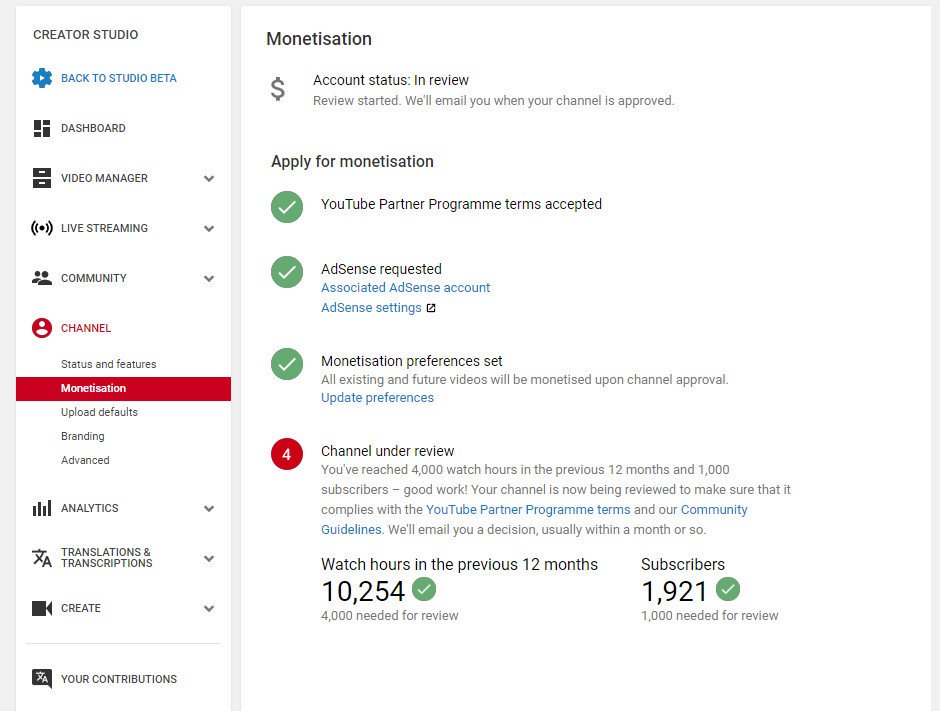Open Associated AdSense account link
940x711 pixels.
(x=406, y=288)
